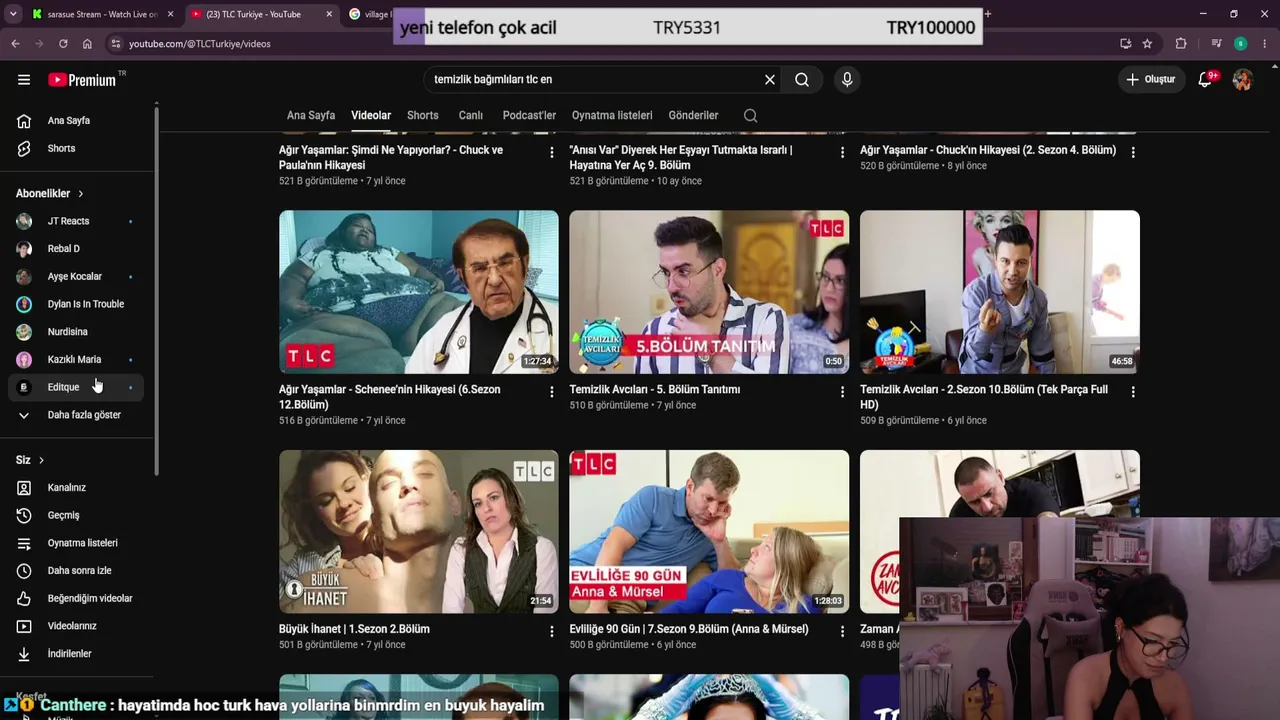Open options for Evliliğe 90 Gün video
Image resolution: width=1280 pixels, height=720 pixels.
coord(842,632)
